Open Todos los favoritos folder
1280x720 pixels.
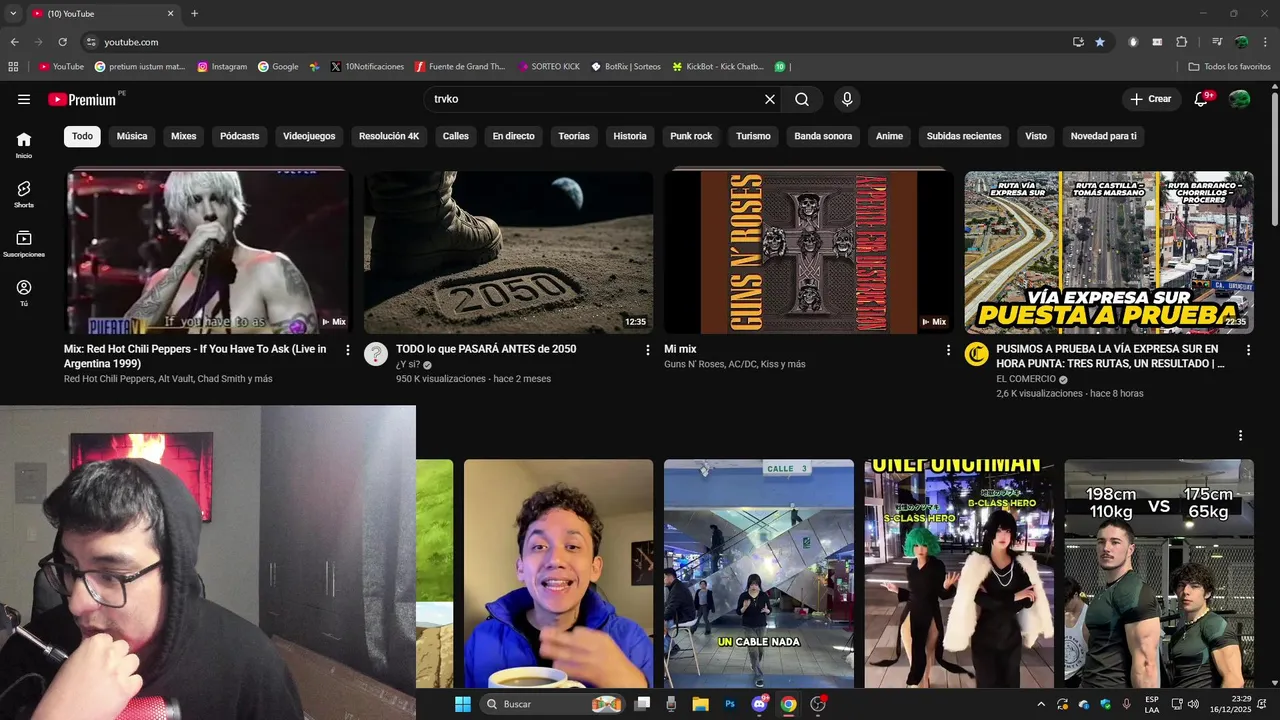point(1229,67)
